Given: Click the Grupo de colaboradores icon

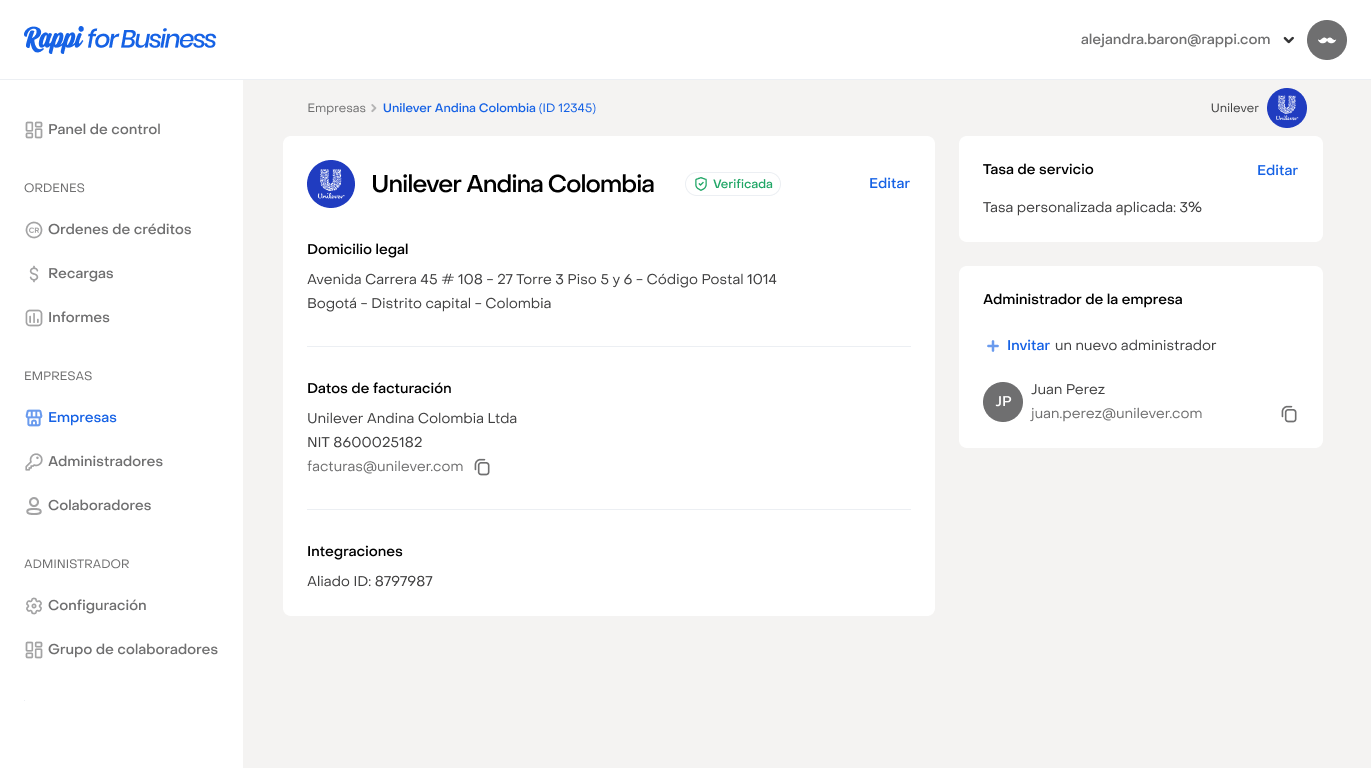Looking at the screenshot, I should tap(34, 650).
